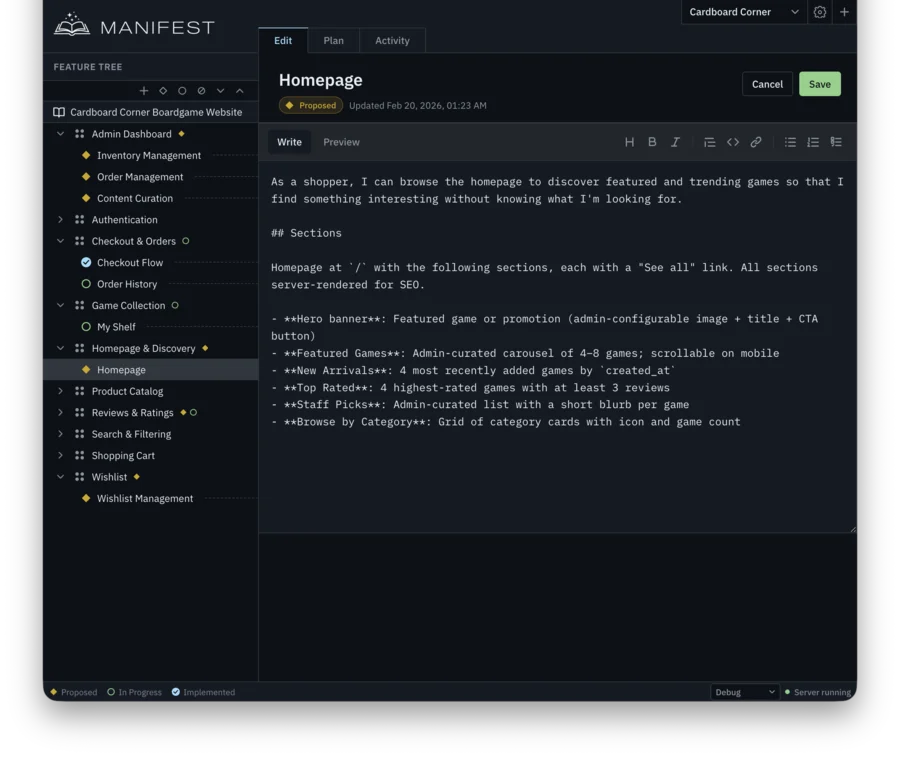Image resolution: width=900 pixels, height=758 pixels.
Task: Open the settings gear next to Cardboard Corner
Action: (x=821, y=12)
